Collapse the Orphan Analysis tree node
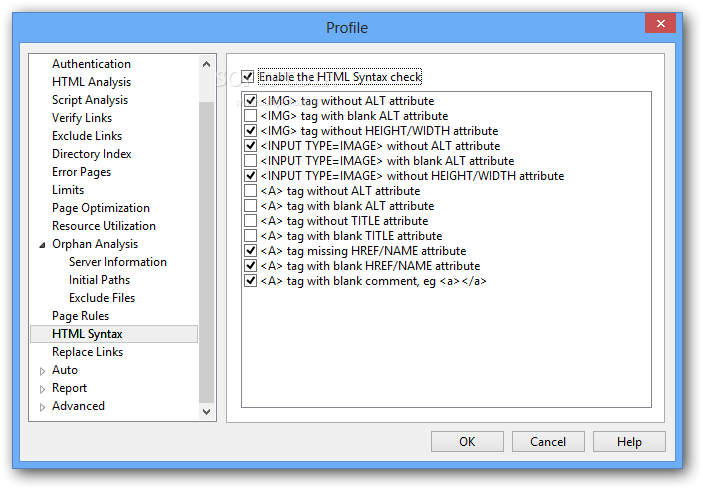The height and width of the screenshot is (489, 703). point(42,245)
